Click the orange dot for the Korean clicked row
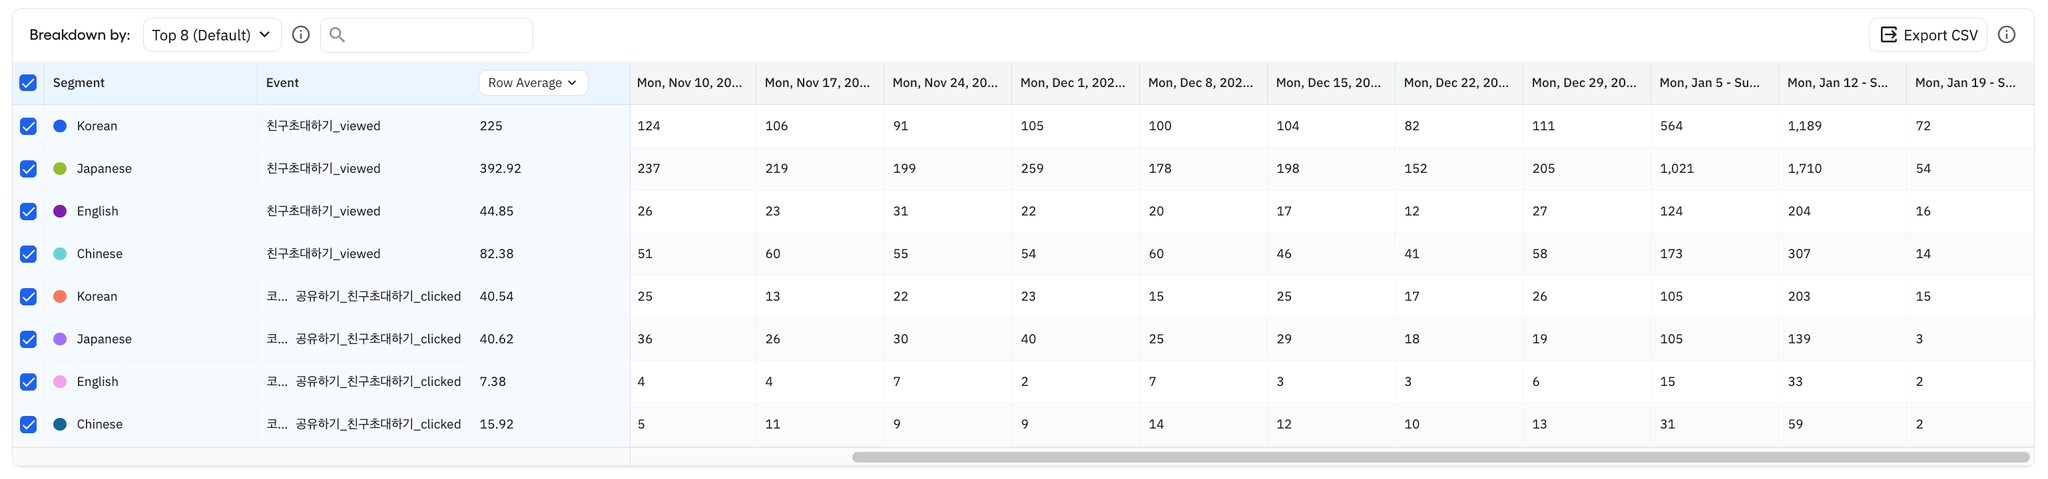This screenshot has width=2048, height=479. coord(60,297)
